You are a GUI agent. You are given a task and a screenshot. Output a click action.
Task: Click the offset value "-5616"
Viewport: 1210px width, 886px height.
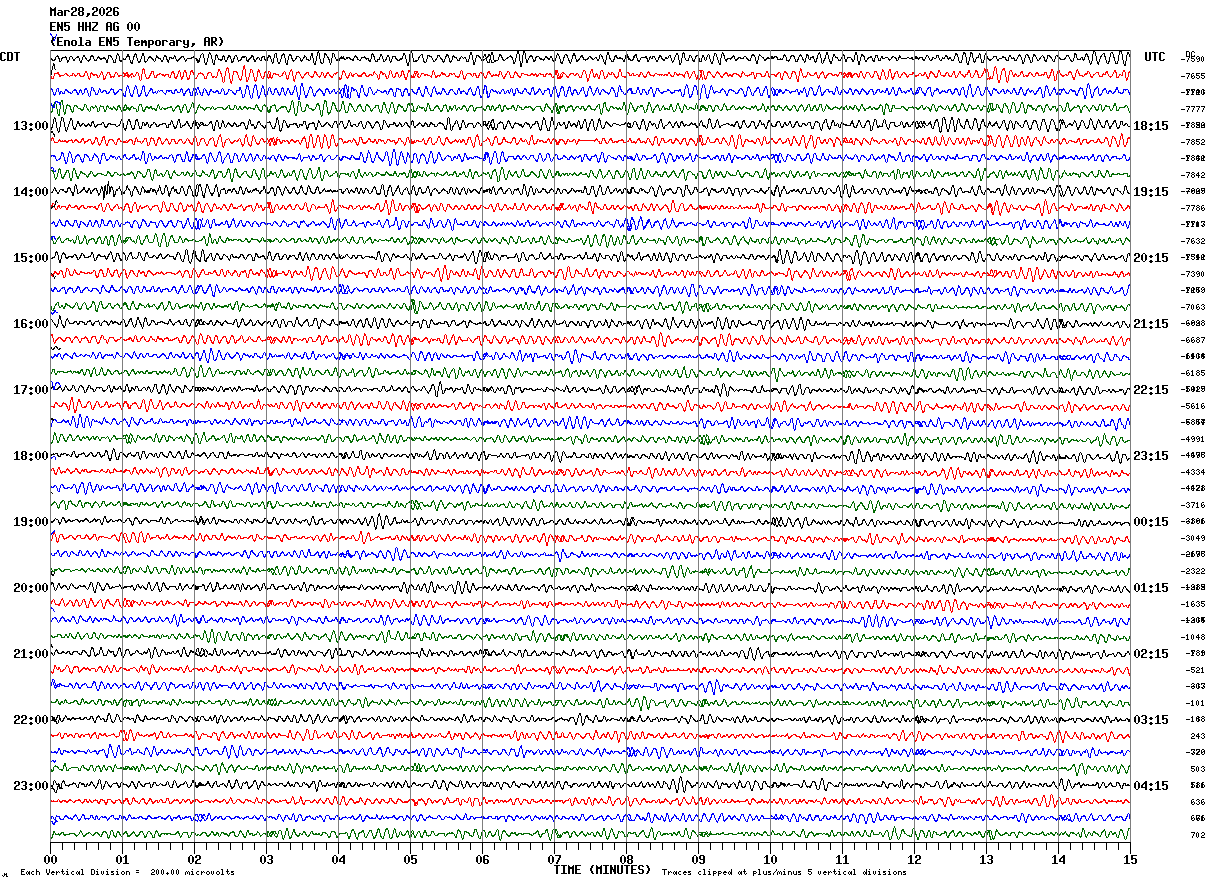[x=1193, y=406]
